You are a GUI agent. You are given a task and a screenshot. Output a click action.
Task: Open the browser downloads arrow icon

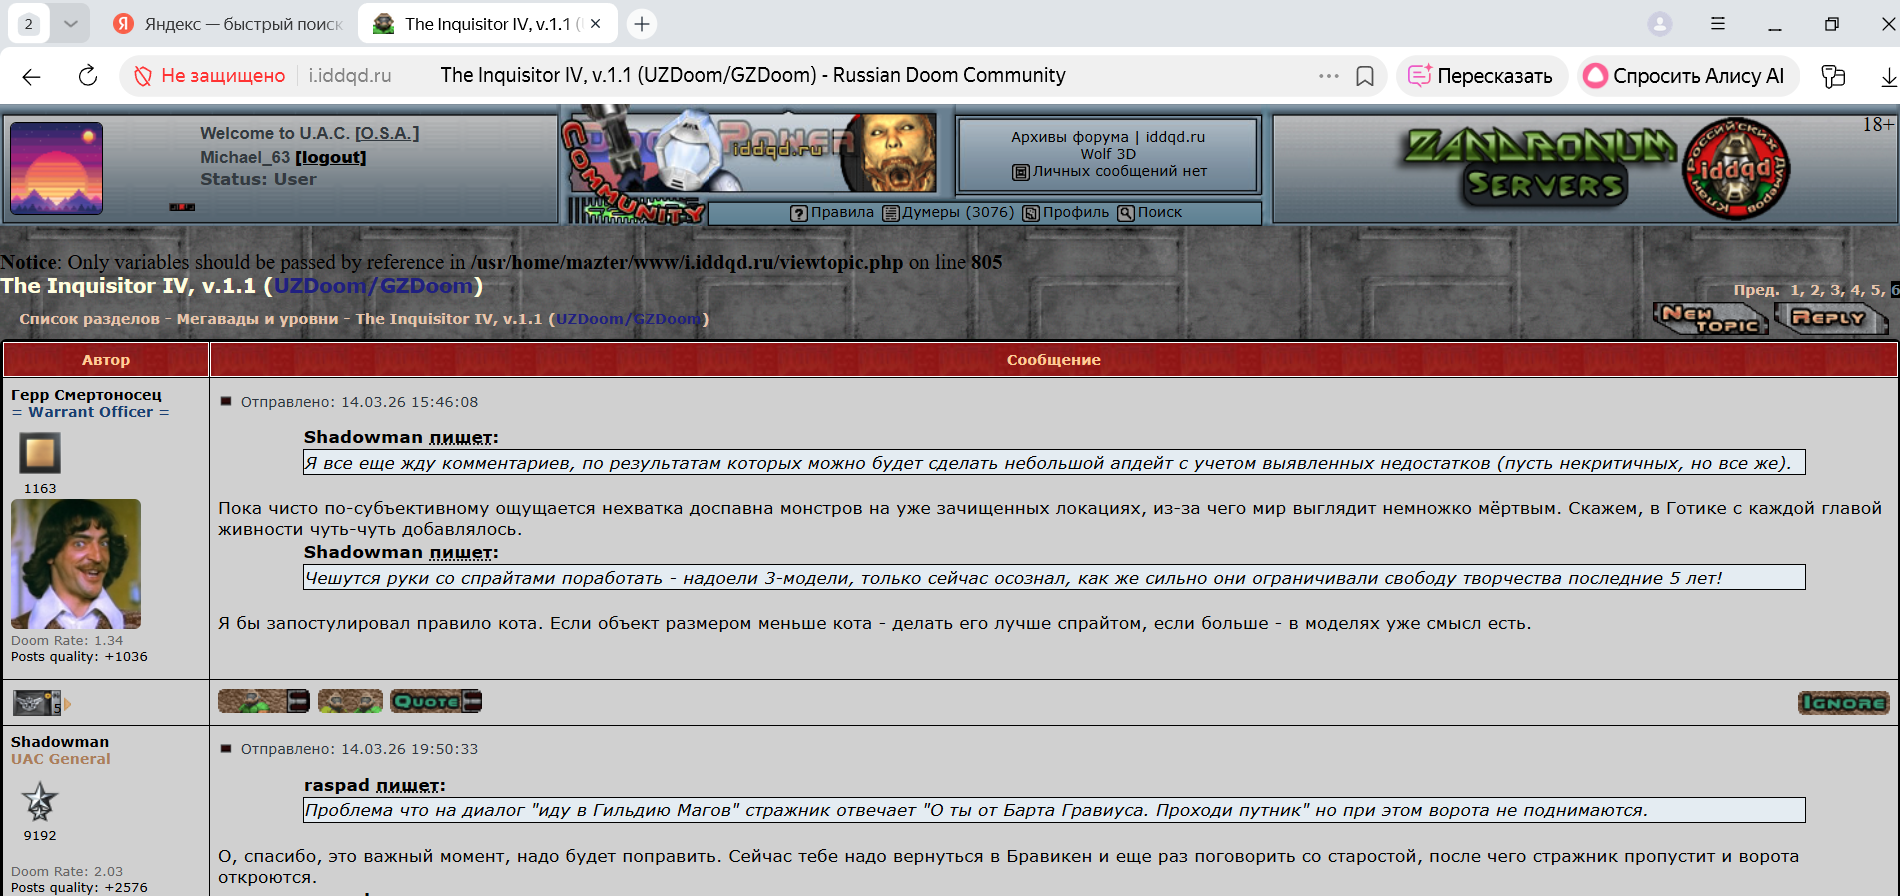[1887, 76]
